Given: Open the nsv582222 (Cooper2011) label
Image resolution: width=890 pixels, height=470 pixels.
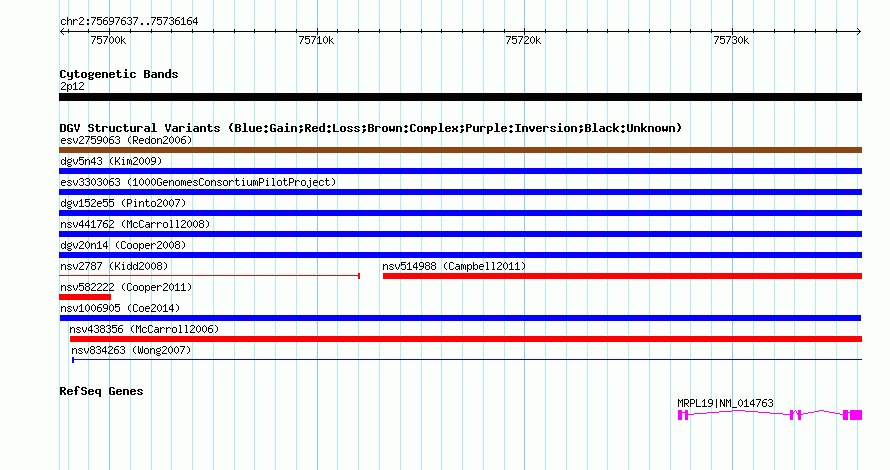Looking at the screenshot, I should click(x=126, y=287).
